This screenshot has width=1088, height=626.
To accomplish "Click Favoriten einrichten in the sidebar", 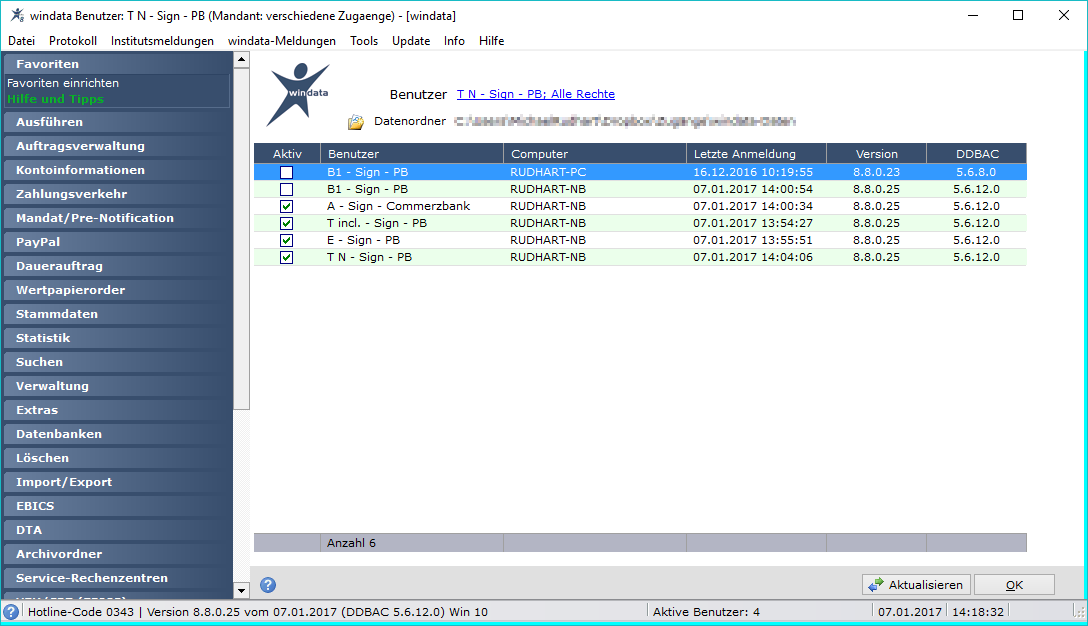I will (x=63, y=83).
